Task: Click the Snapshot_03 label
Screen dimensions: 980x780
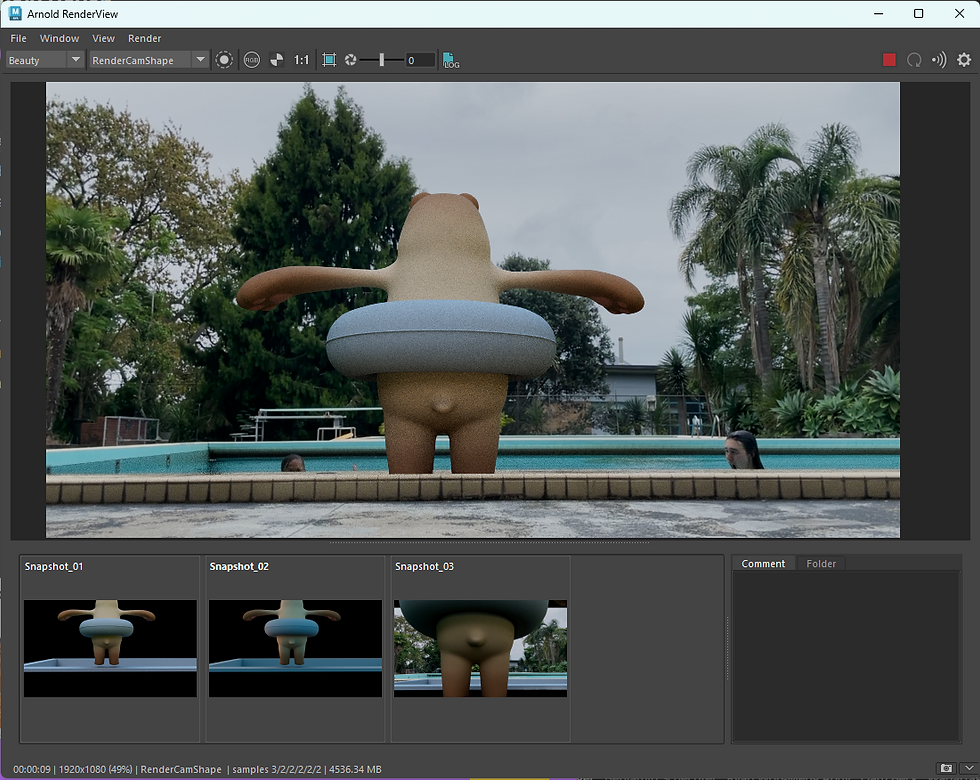Action: 424,566
